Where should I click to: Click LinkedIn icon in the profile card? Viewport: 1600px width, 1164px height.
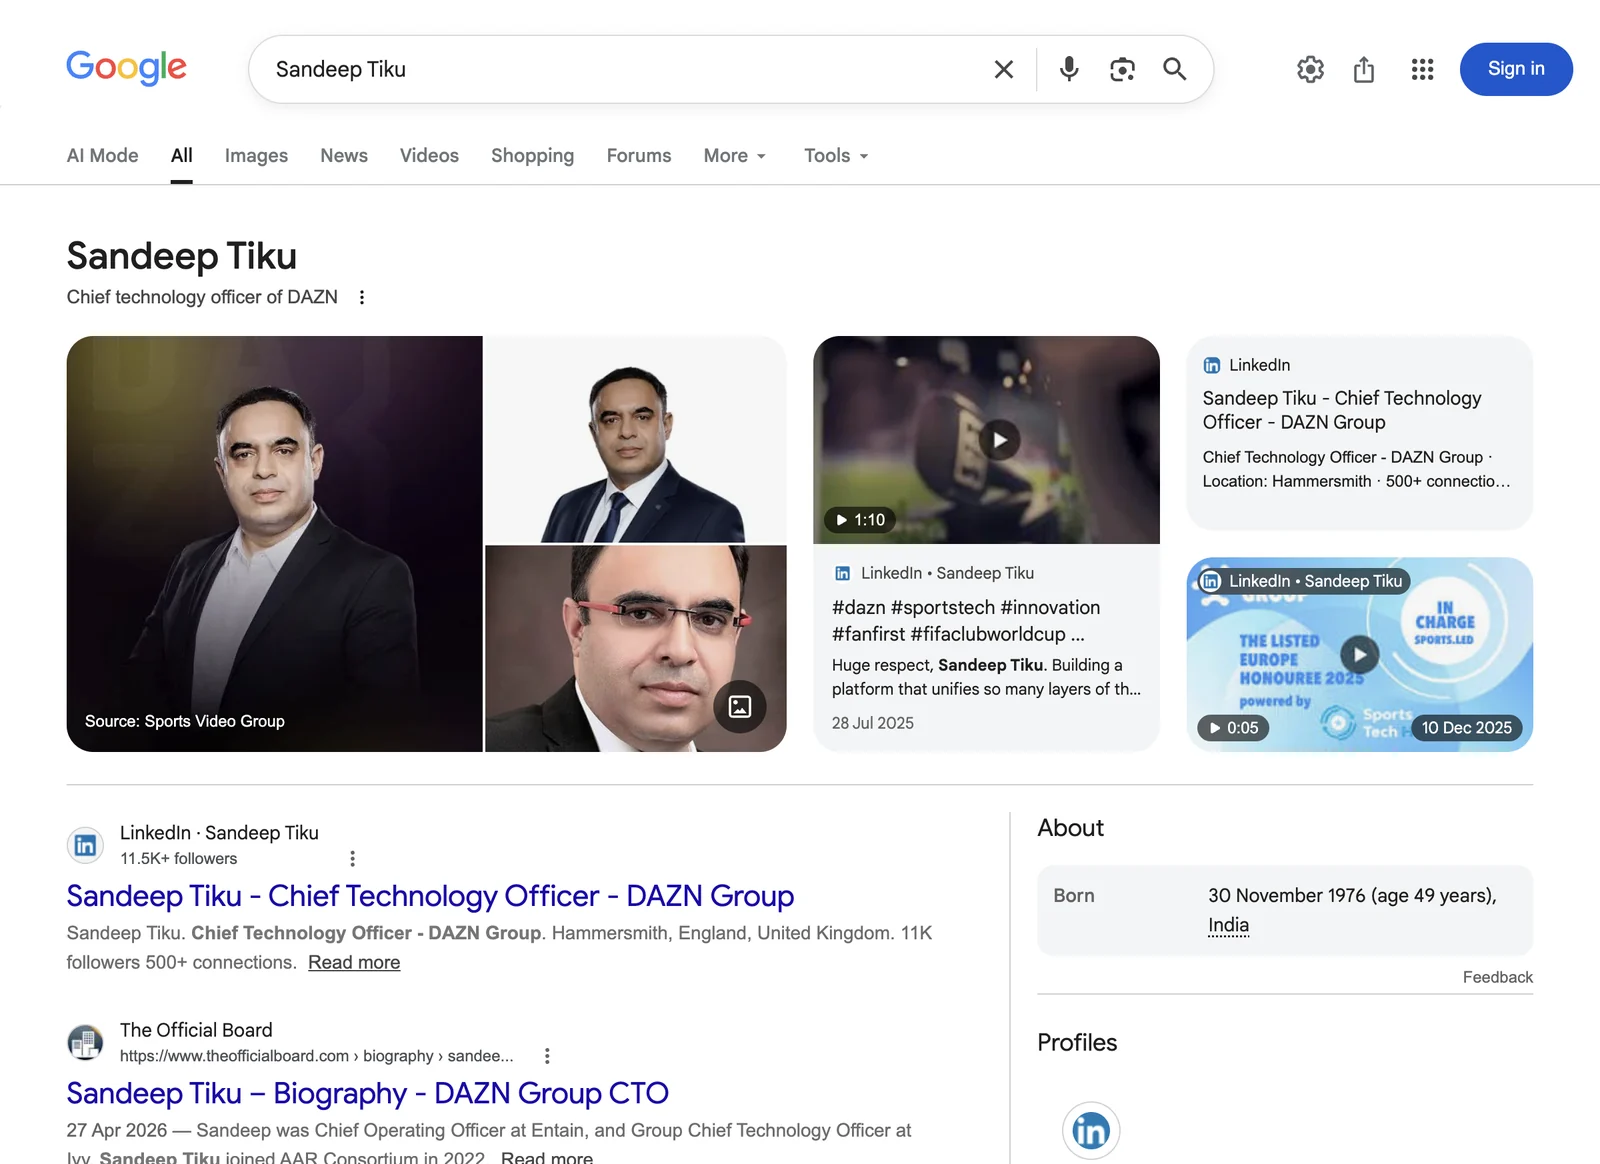coord(1212,365)
